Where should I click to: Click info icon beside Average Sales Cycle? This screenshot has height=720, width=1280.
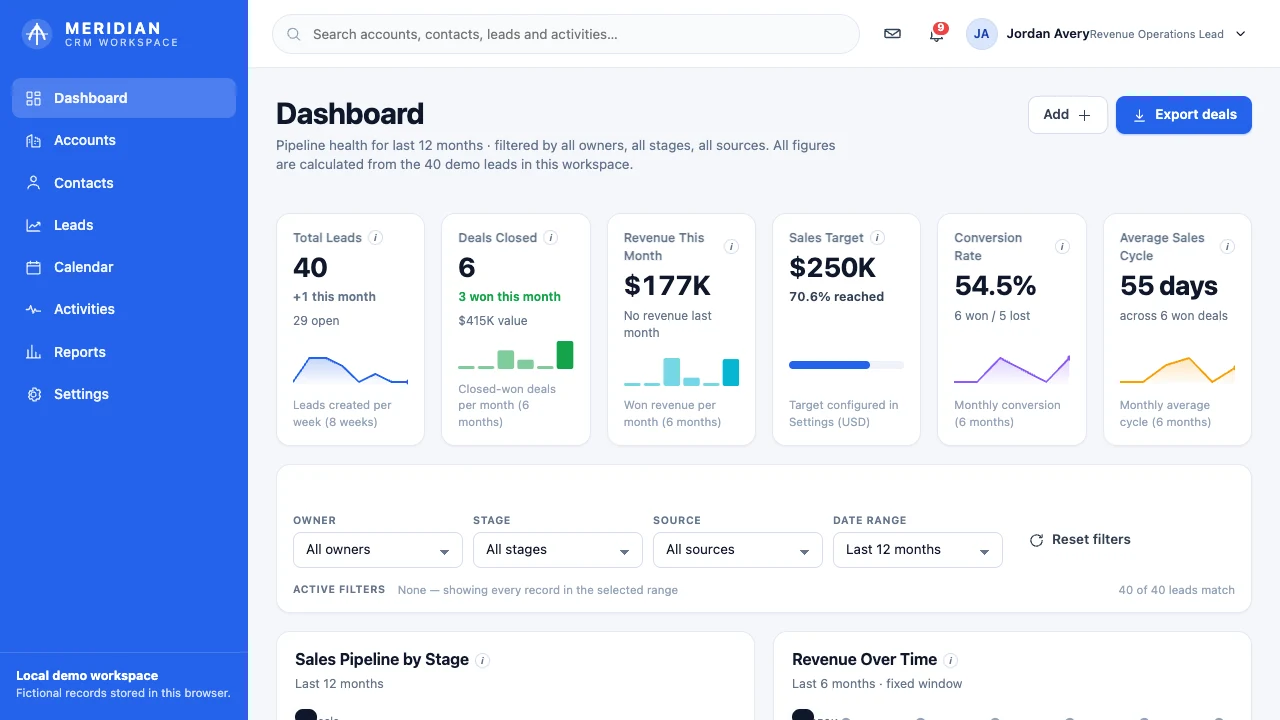pos(1227,247)
